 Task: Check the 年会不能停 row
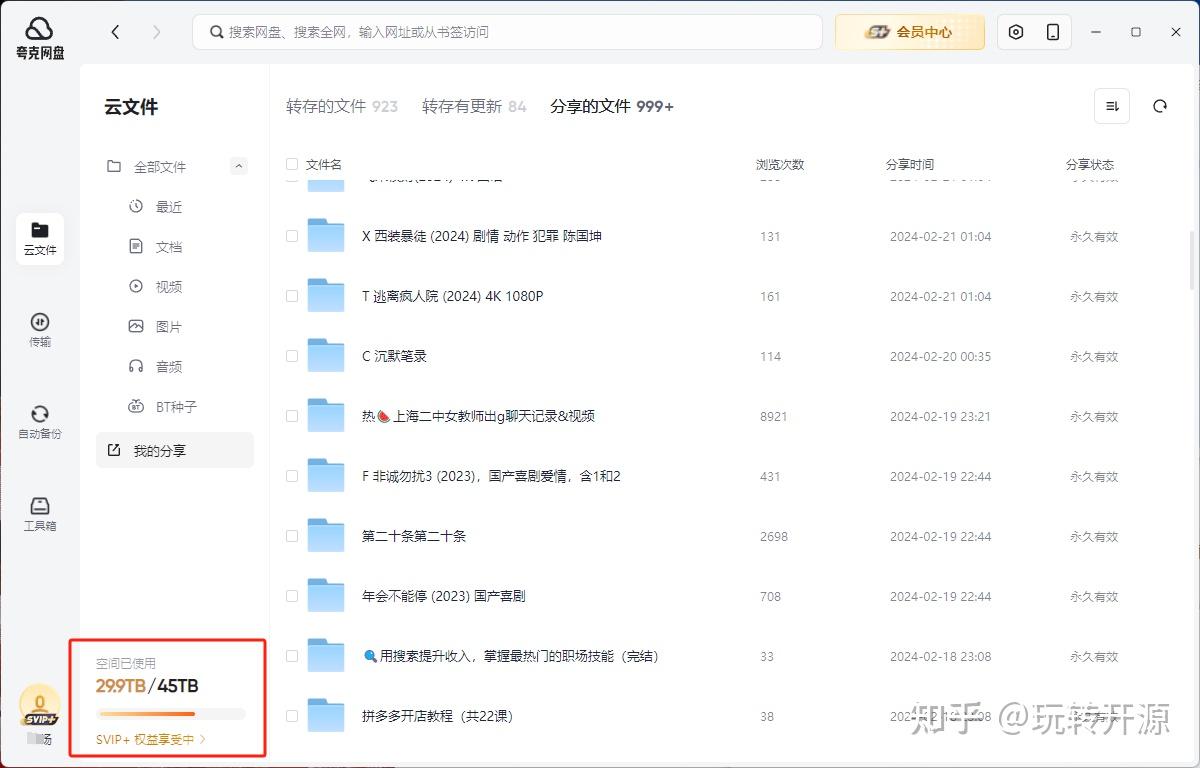[292, 596]
